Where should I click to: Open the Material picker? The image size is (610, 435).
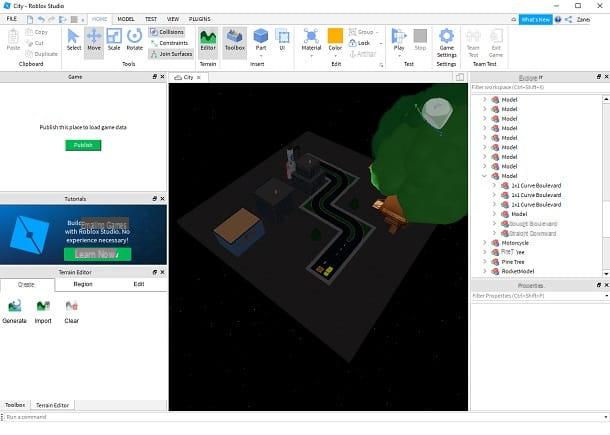point(311,39)
